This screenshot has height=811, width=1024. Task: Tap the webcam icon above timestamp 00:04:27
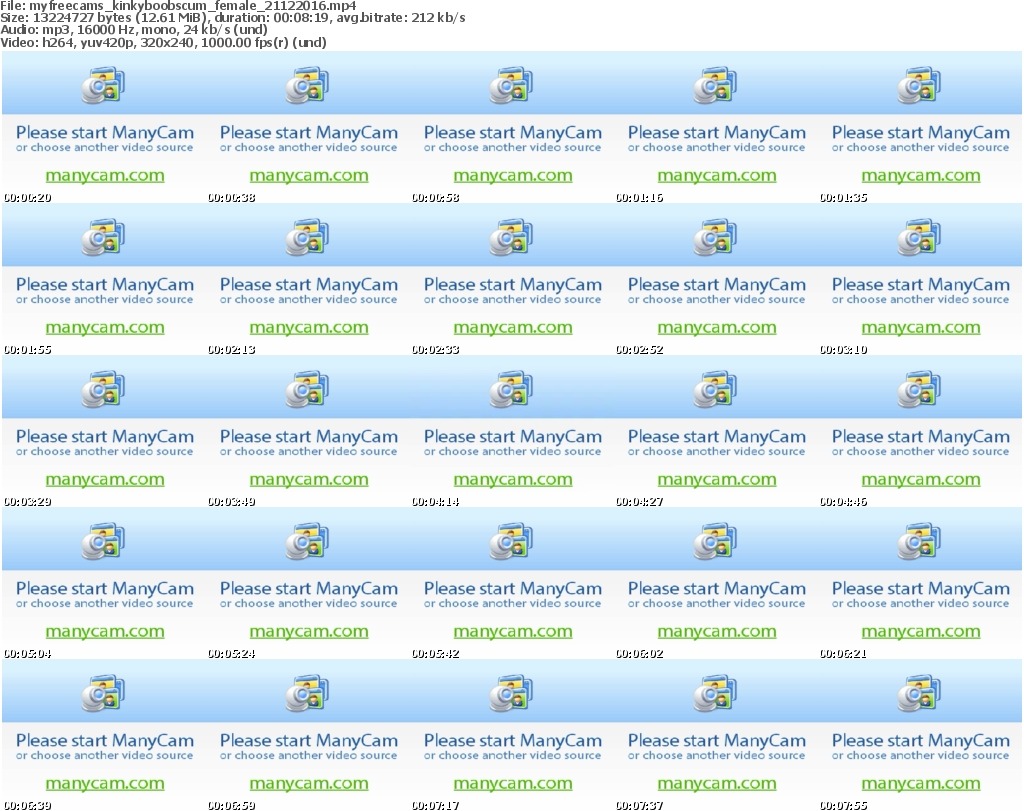click(715, 389)
